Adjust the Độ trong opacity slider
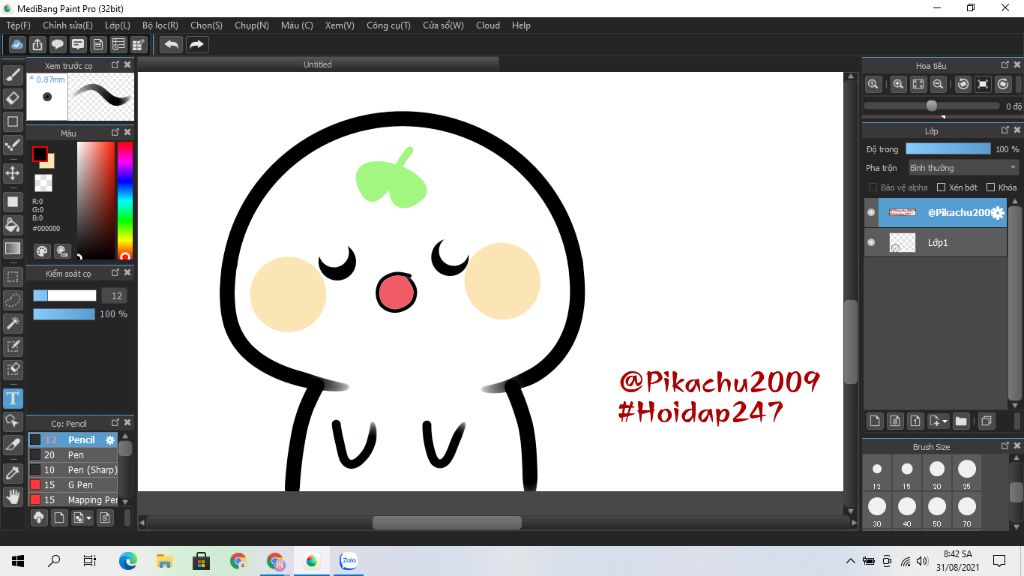 (948, 149)
